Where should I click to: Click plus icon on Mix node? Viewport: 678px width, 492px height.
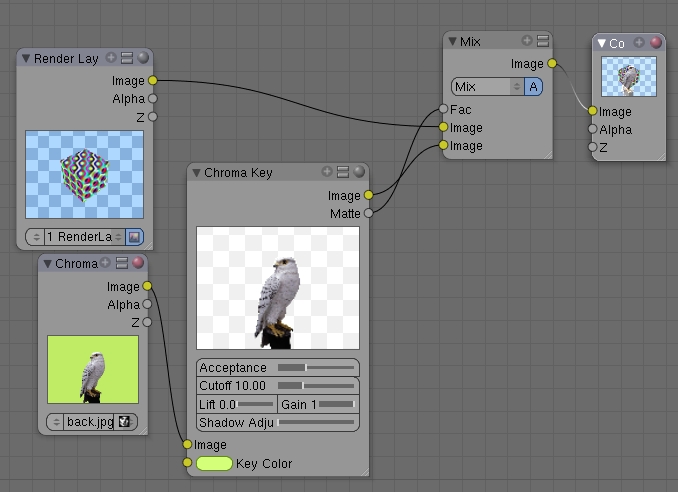point(527,41)
